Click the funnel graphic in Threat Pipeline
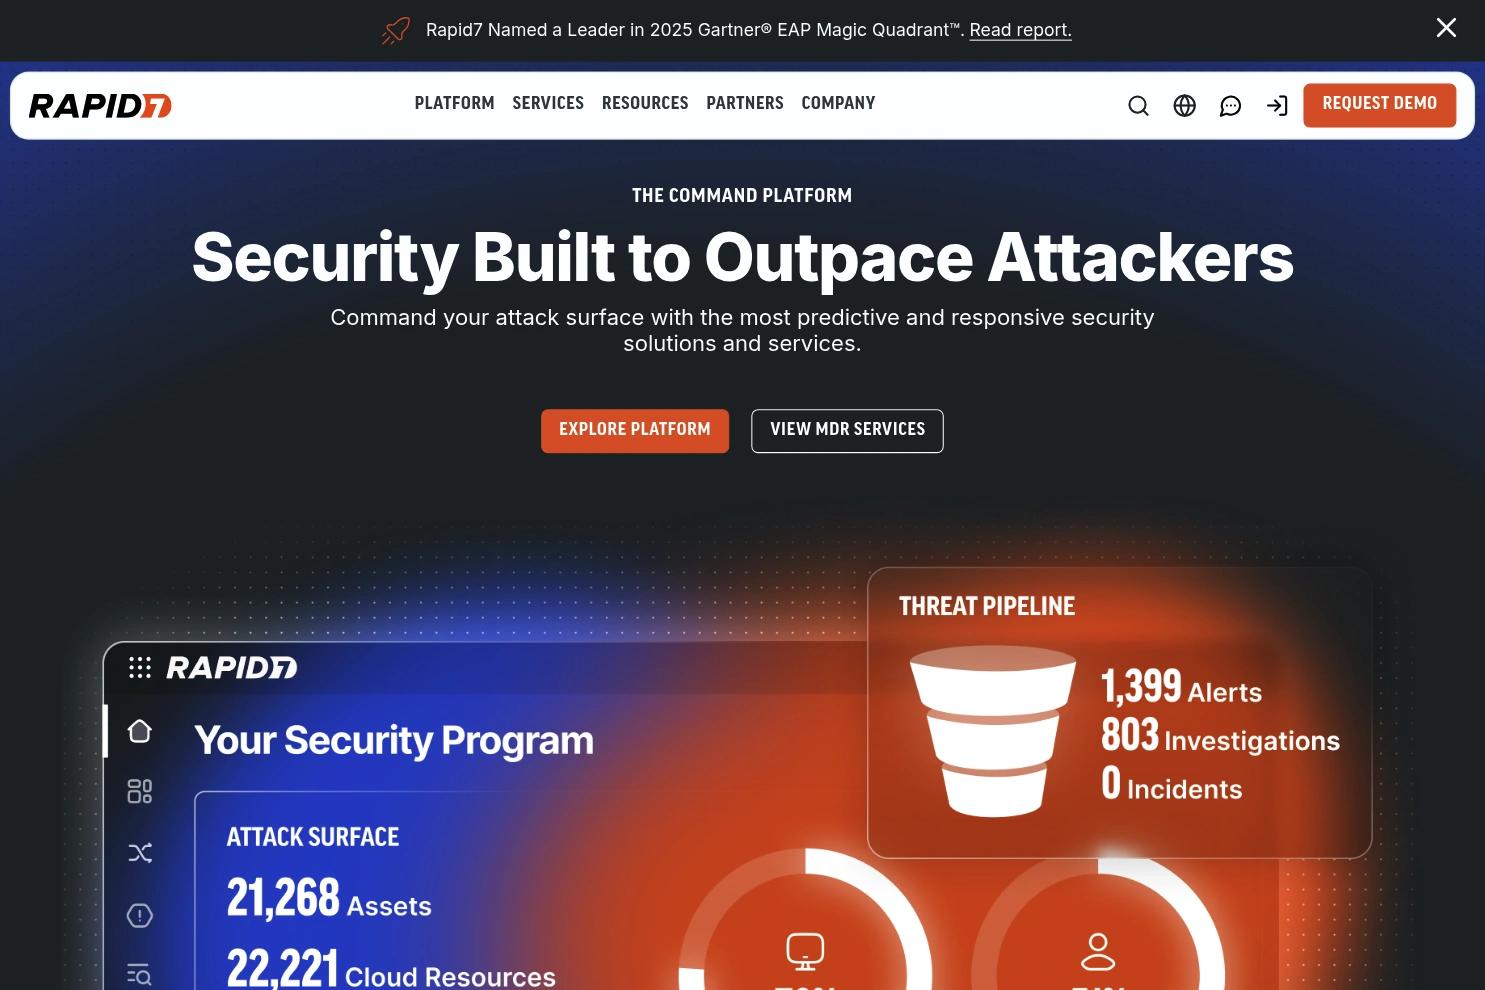 (993, 731)
